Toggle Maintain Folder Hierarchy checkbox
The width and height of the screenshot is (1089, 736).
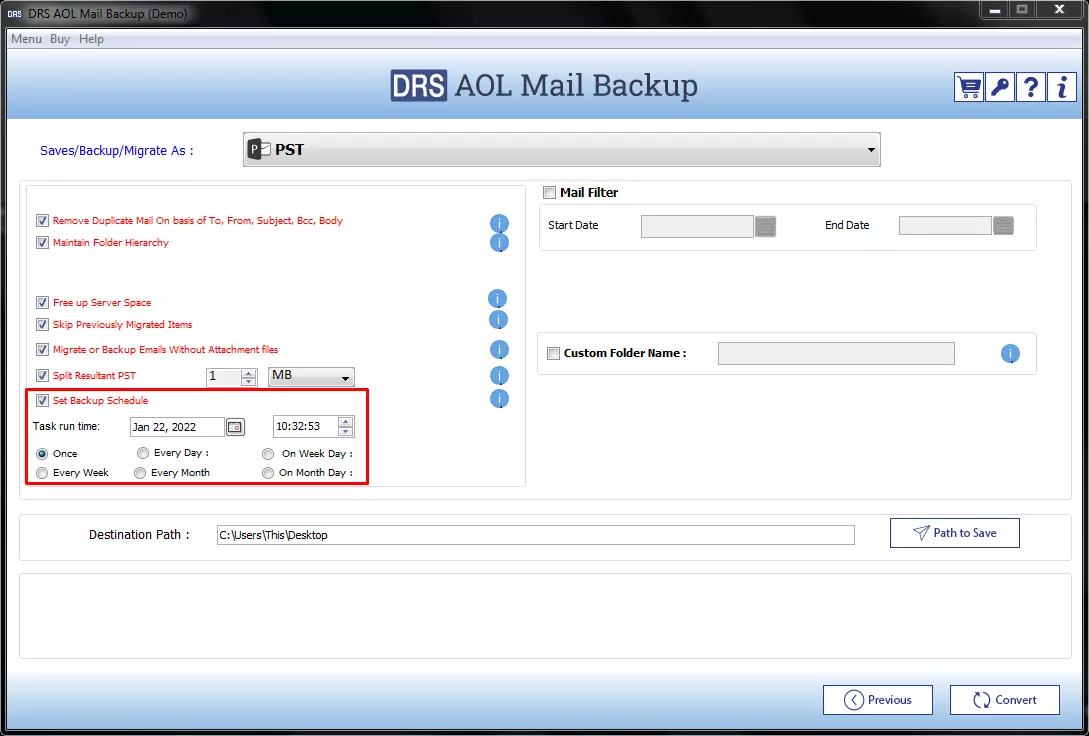coord(42,243)
